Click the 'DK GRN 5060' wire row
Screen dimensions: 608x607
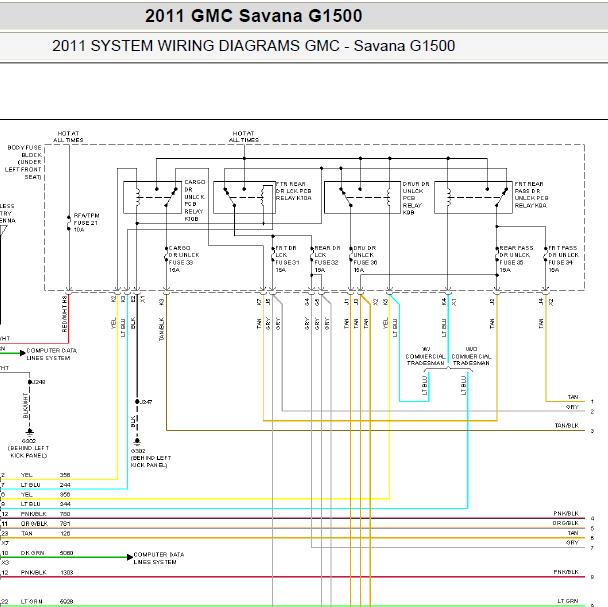pos(37,553)
